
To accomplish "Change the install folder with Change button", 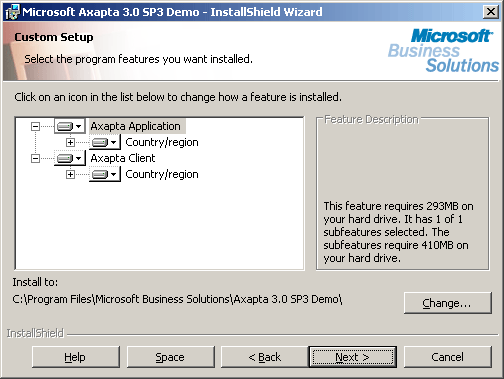I will pos(448,303).
